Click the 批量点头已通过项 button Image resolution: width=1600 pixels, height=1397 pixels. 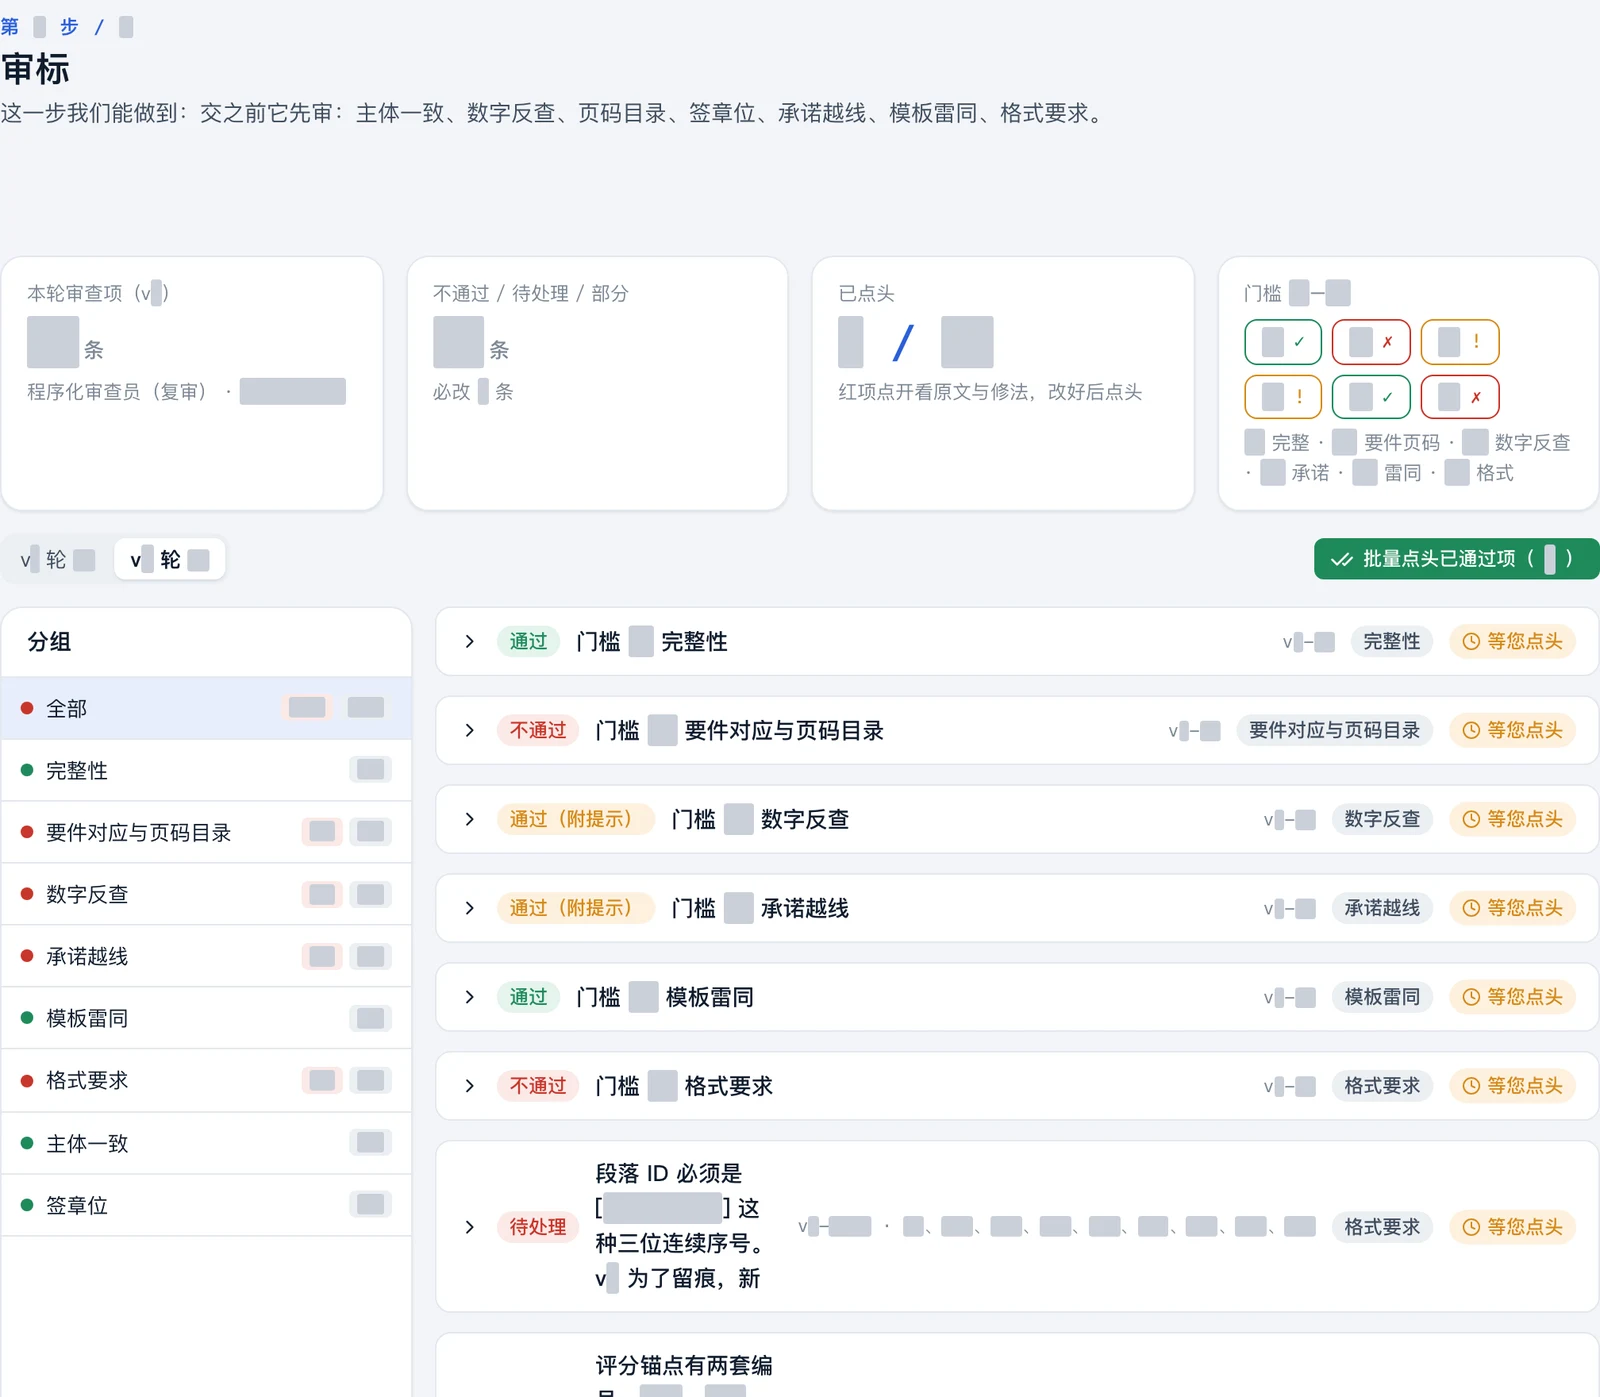(x=1456, y=559)
